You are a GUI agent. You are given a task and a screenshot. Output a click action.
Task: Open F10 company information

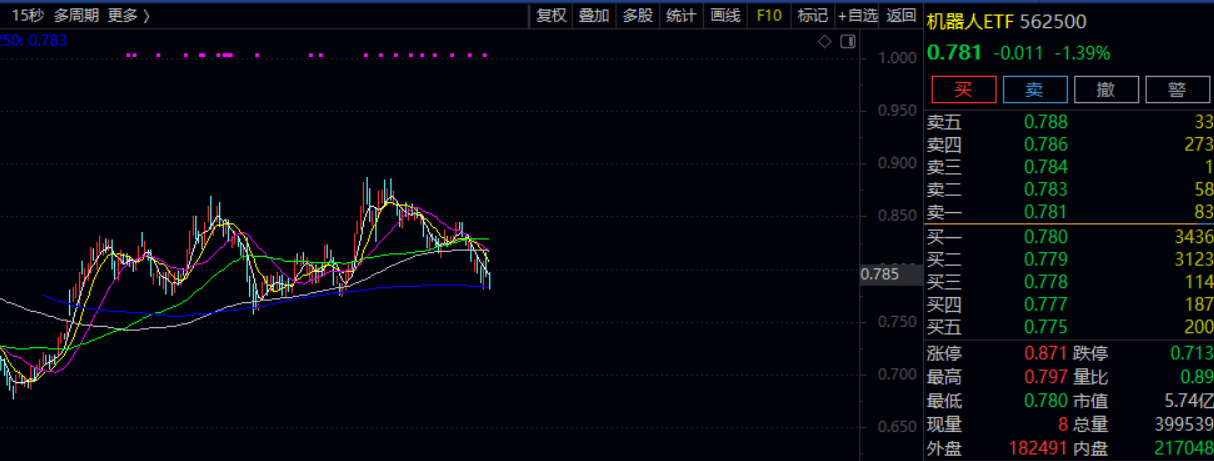point(769,15)
